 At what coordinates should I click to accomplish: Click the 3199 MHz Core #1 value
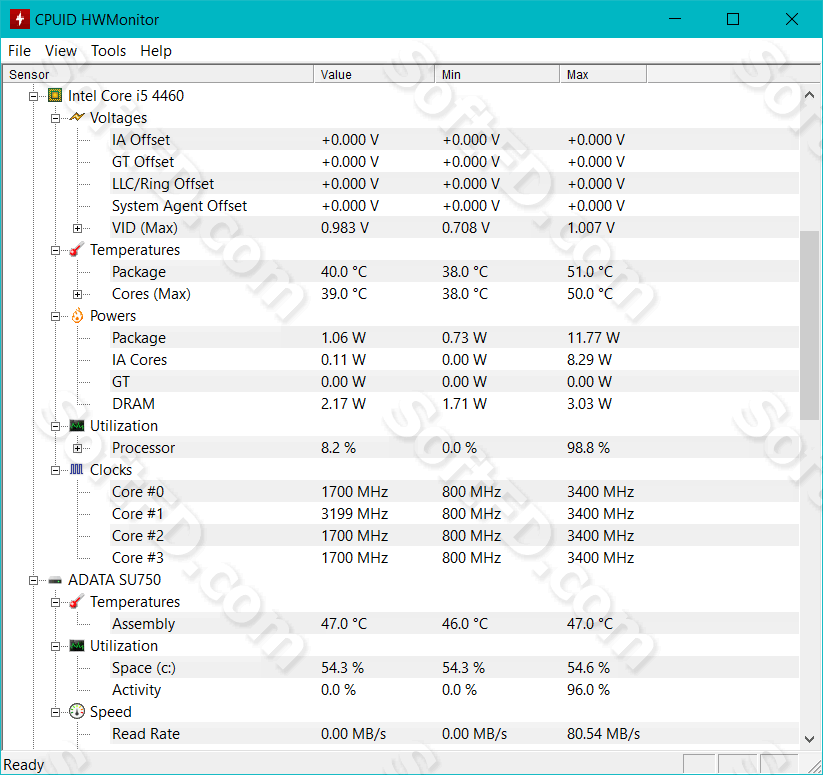[x=354, y=514]
